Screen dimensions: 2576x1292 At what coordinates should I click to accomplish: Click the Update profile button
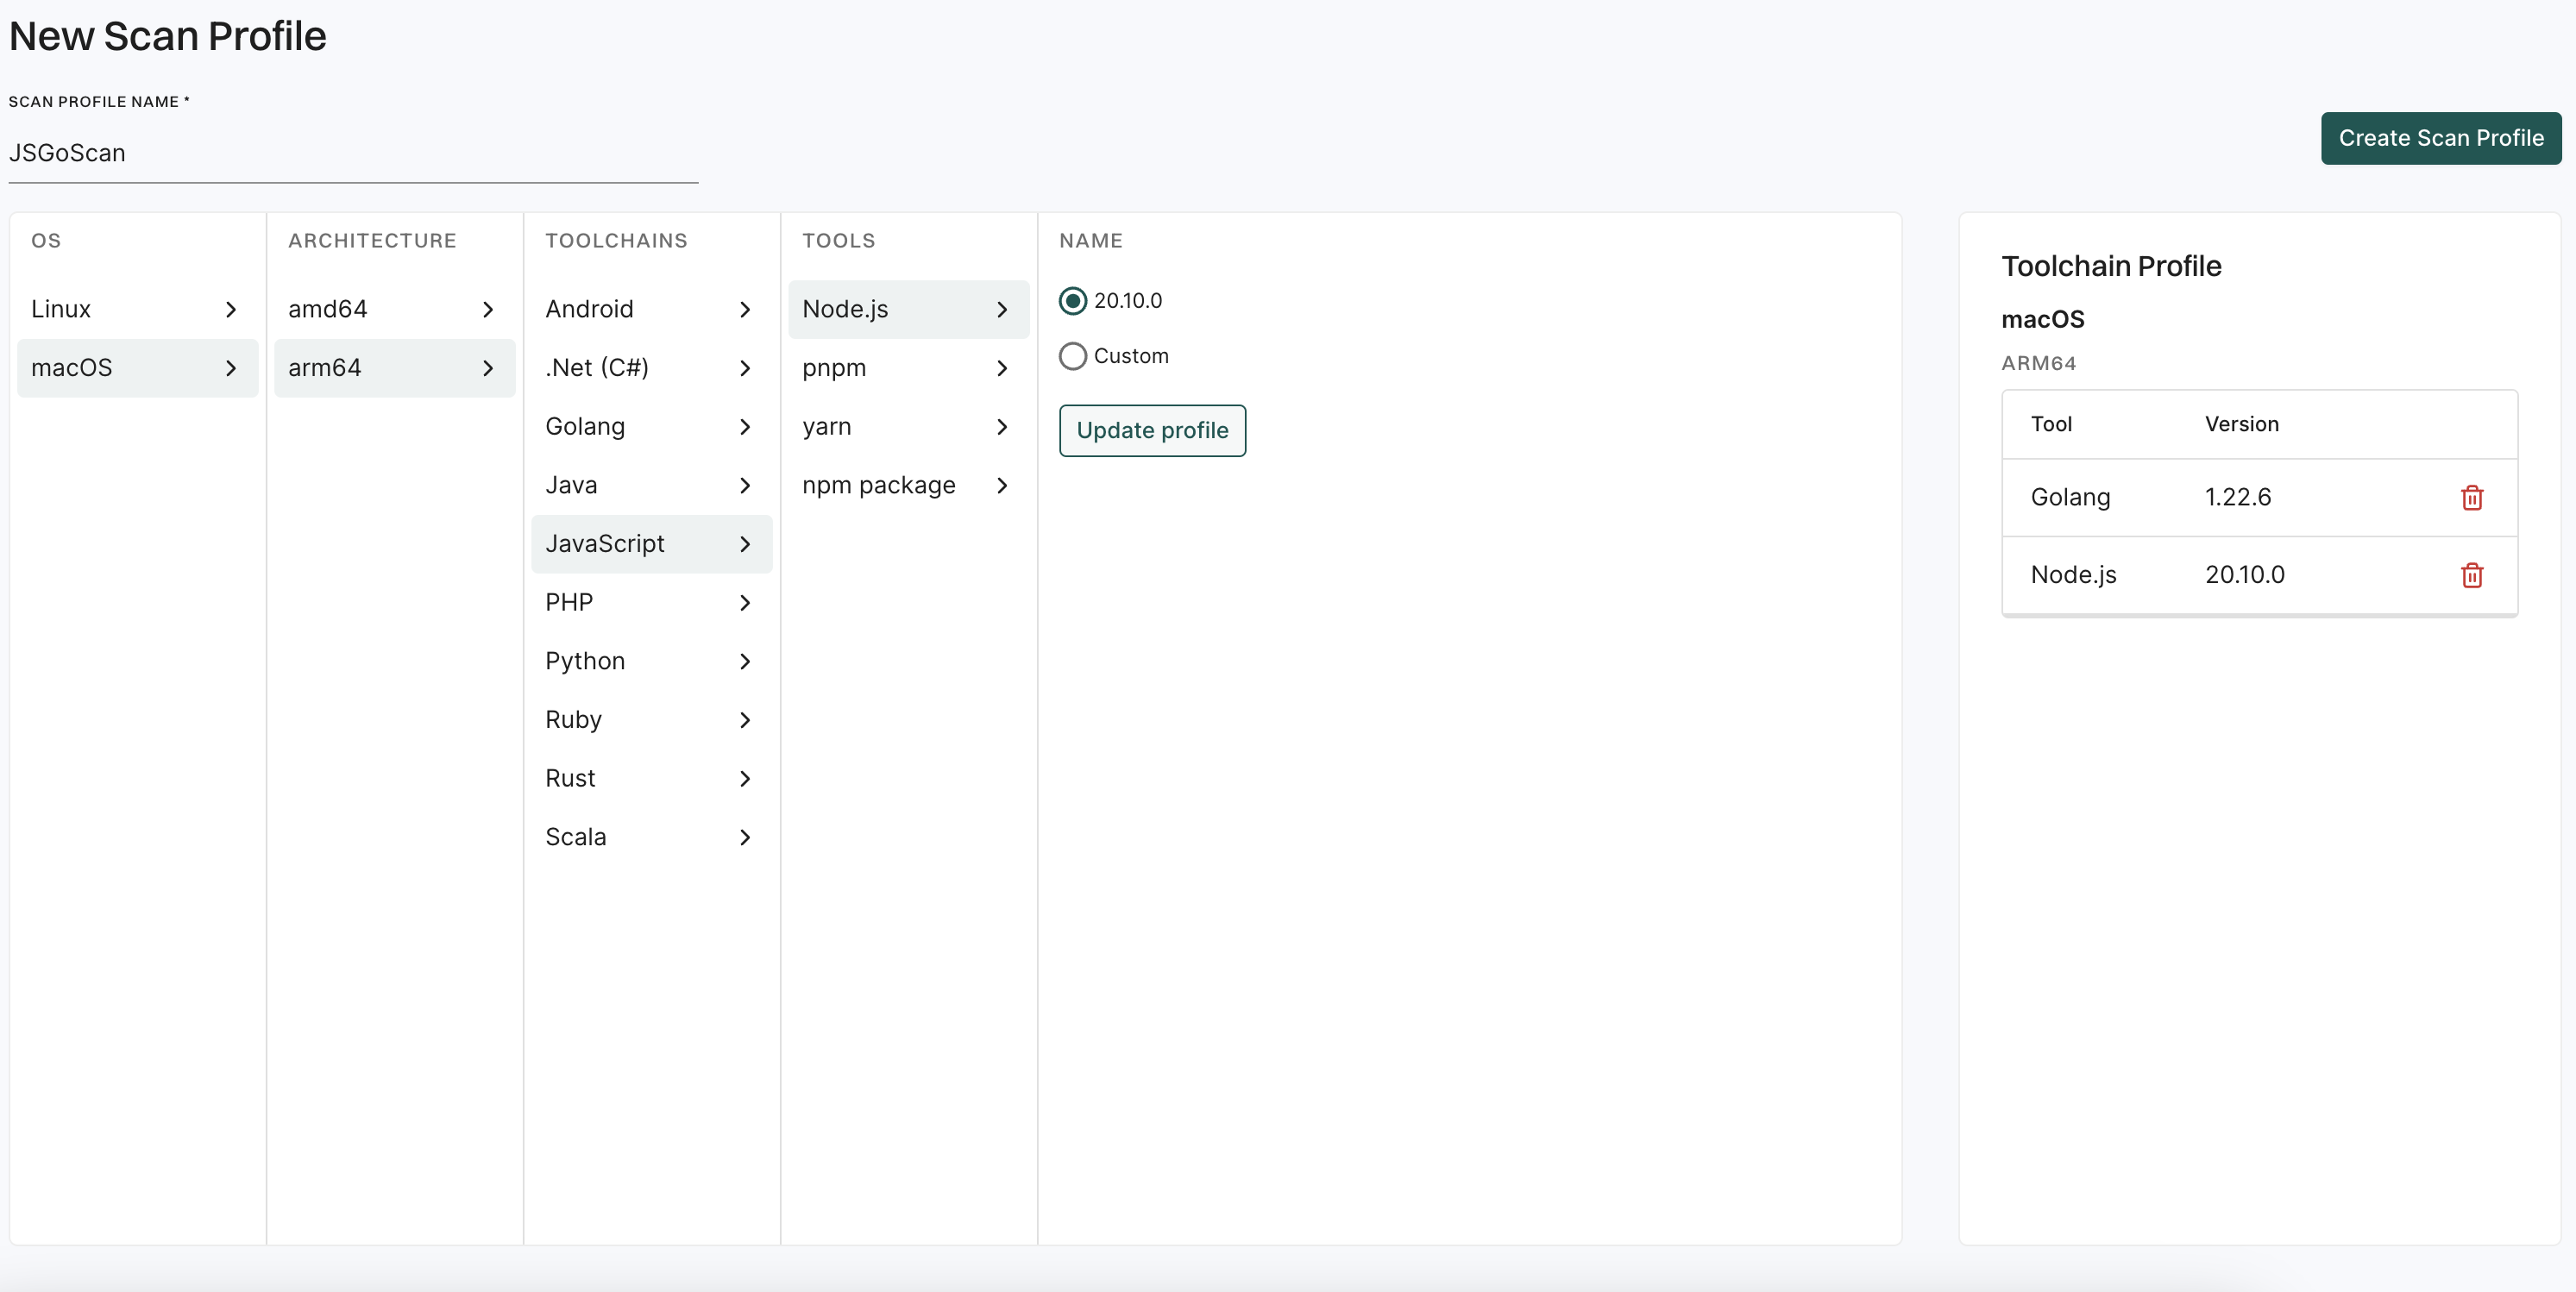point(1153,430)
